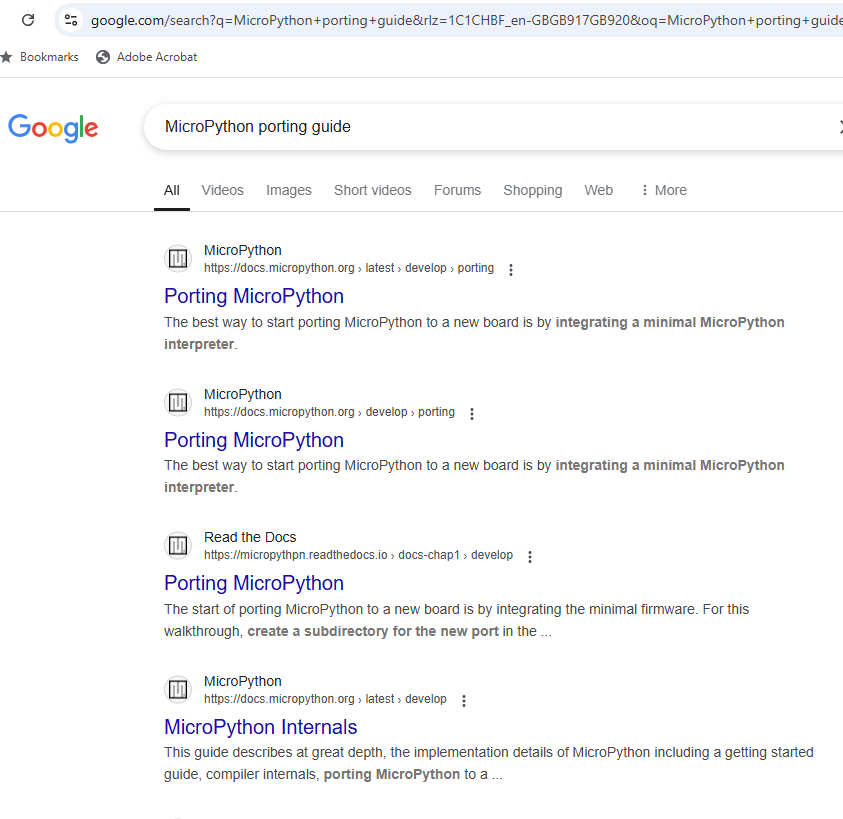Click favicon of second MicroPython result
This screenshot has height=819, width=843.
(178, 402)
